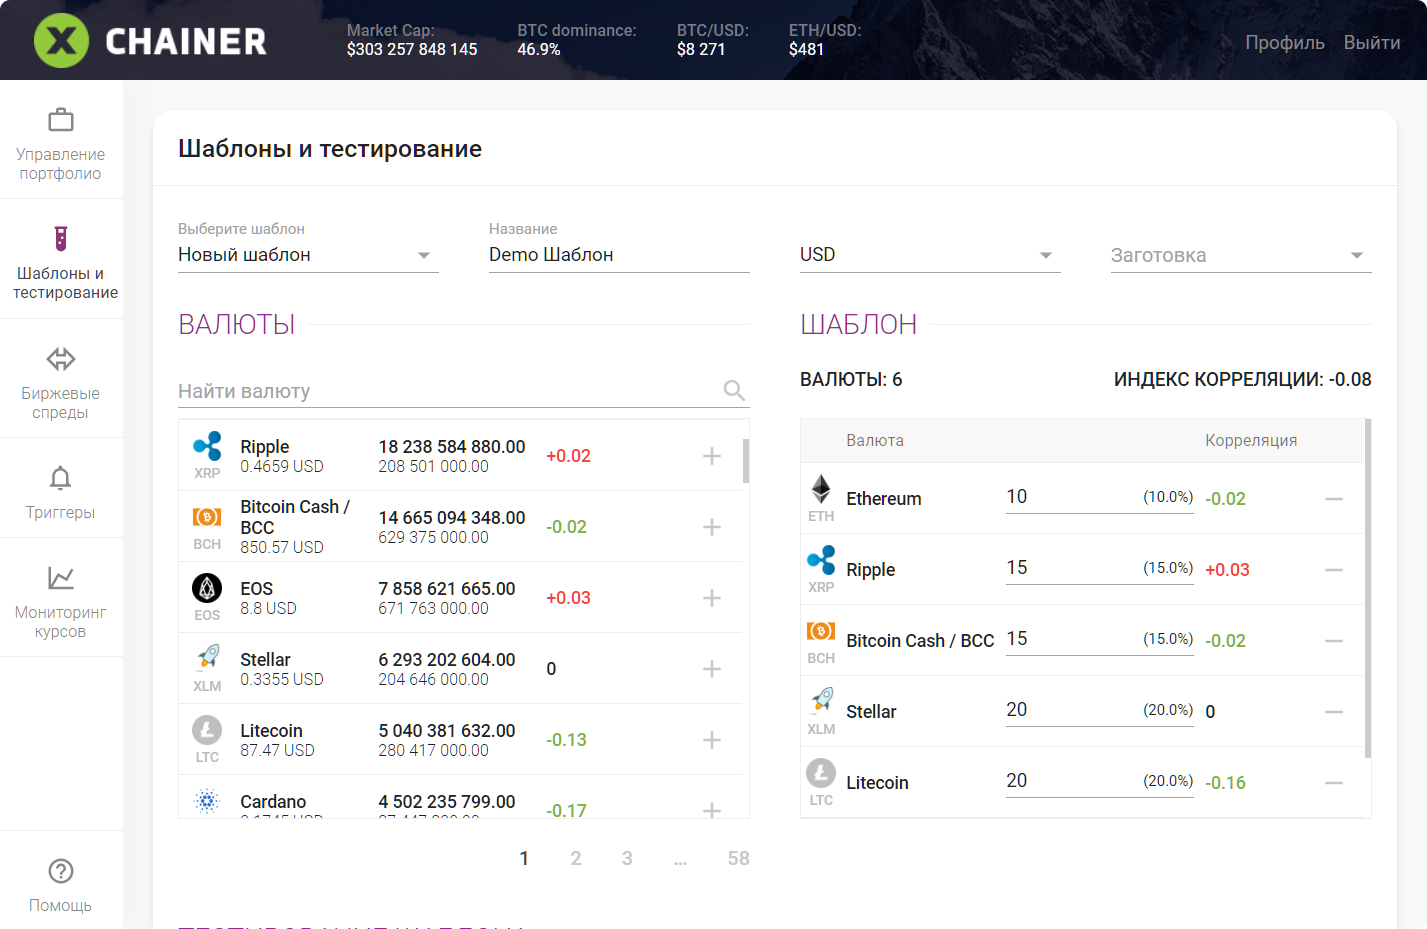Click ИНДЕКС КОРРЕЛЯЦИИ: -0.08 text

click(x=1242, y=380)
